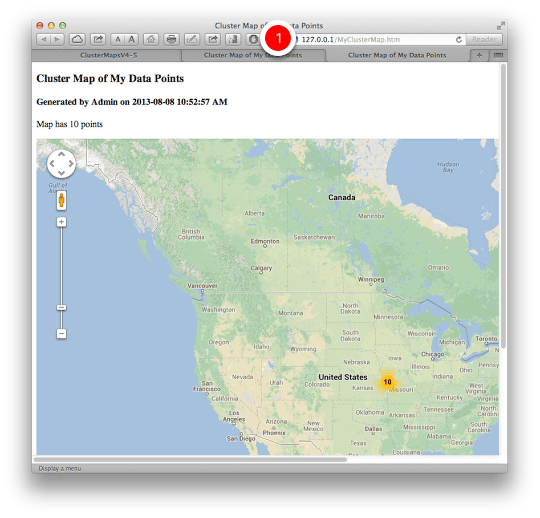Image resolution: width=540 pixels, height=518 pixels.
Task: Print the page using printer icon
Action: click(x=171, y=40)
